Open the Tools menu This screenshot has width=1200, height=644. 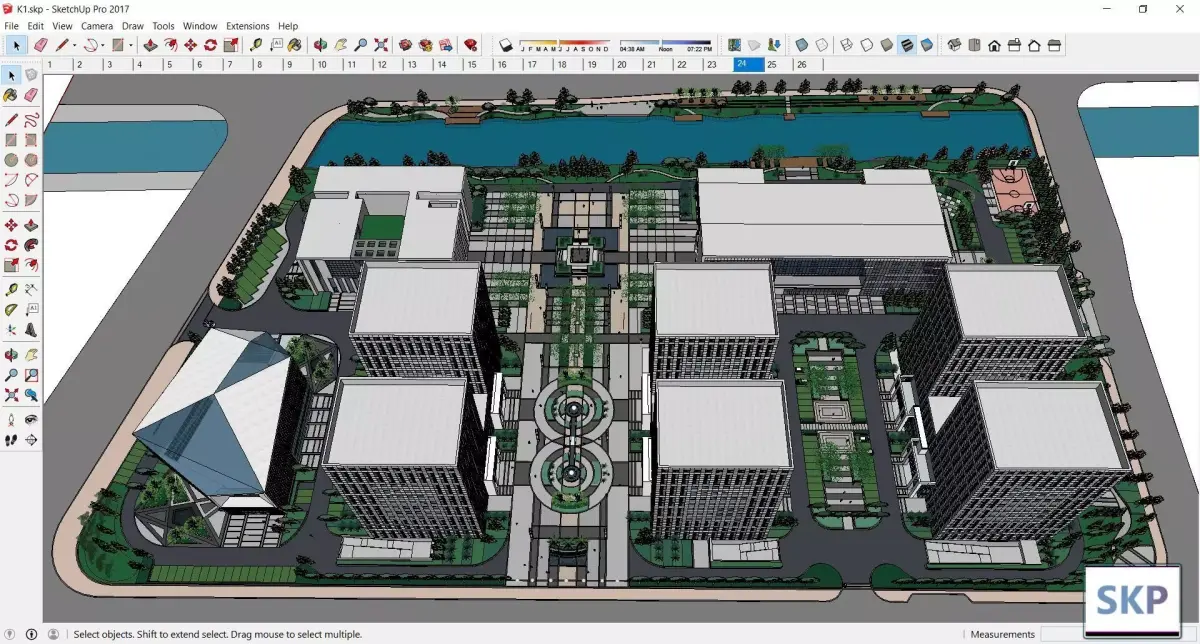tap(163, 26)
